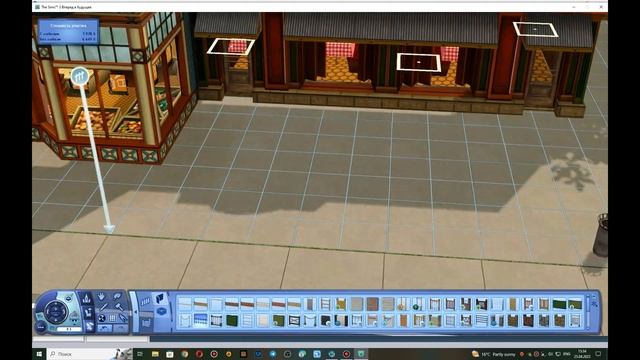640x360 pixels.
Task: Open the Windows Start menu
Action: click(39, 354)
